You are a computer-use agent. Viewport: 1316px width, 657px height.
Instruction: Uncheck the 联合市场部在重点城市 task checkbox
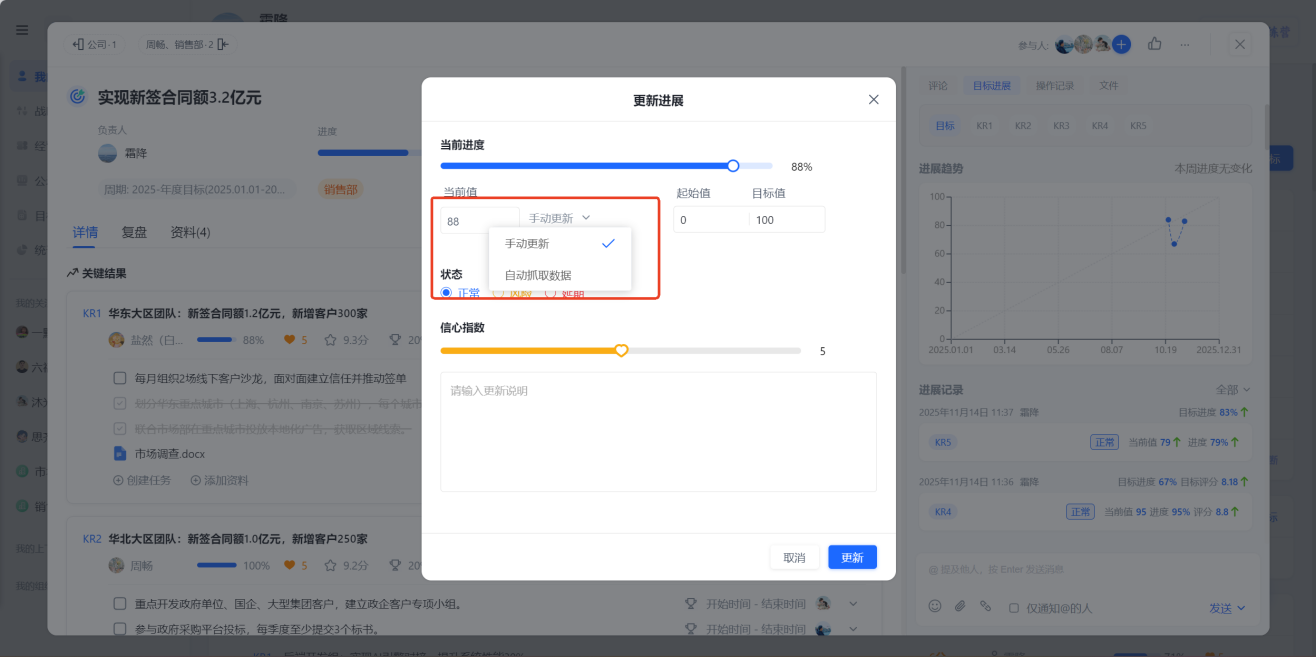[120, 429]
